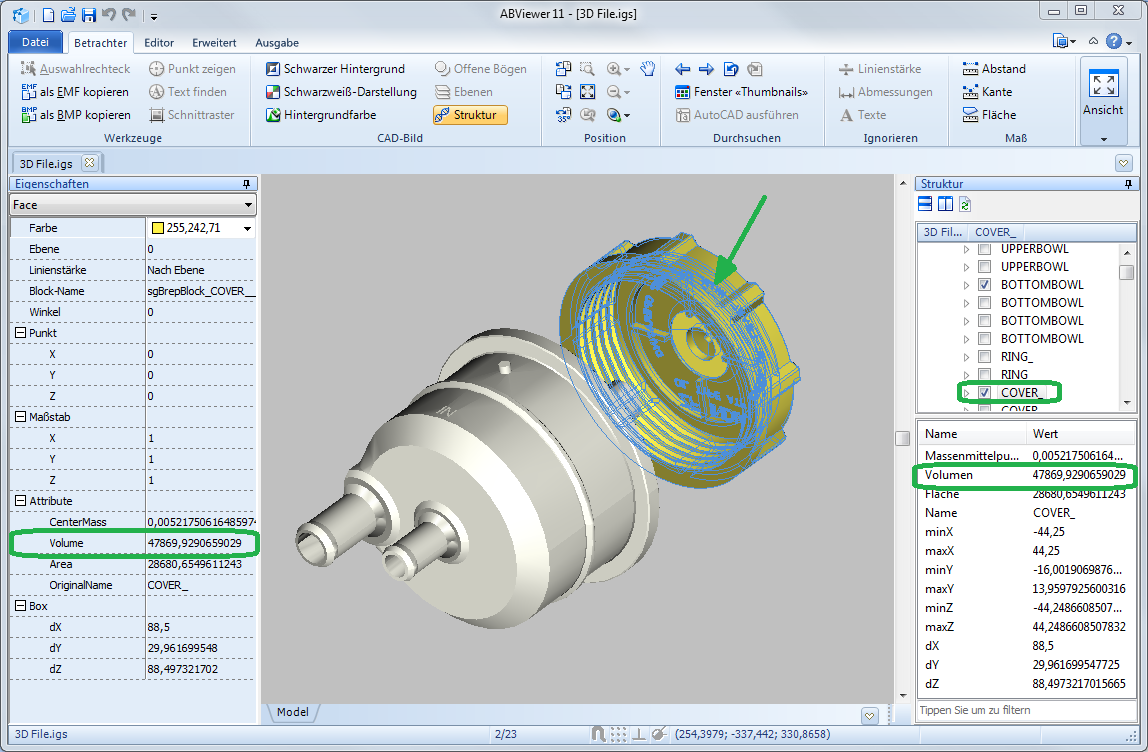1148x752 pixels.
Task: Toggle the Struktur panel button
Action: (470, 115)
